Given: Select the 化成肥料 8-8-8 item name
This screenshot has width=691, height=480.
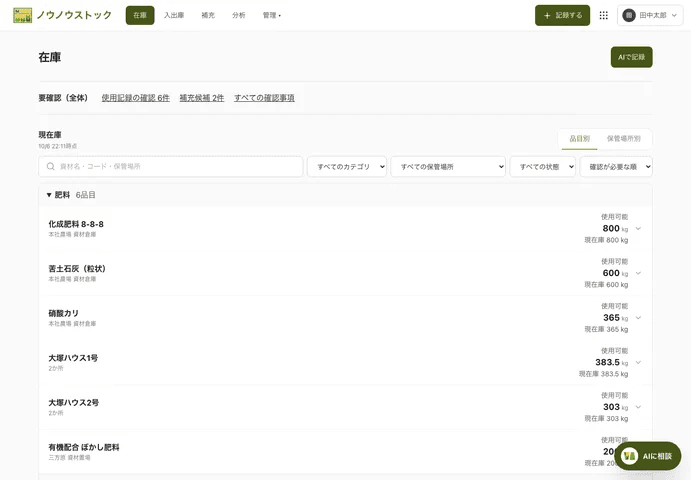Looking at the screenshot, I should tap(76, 224).
